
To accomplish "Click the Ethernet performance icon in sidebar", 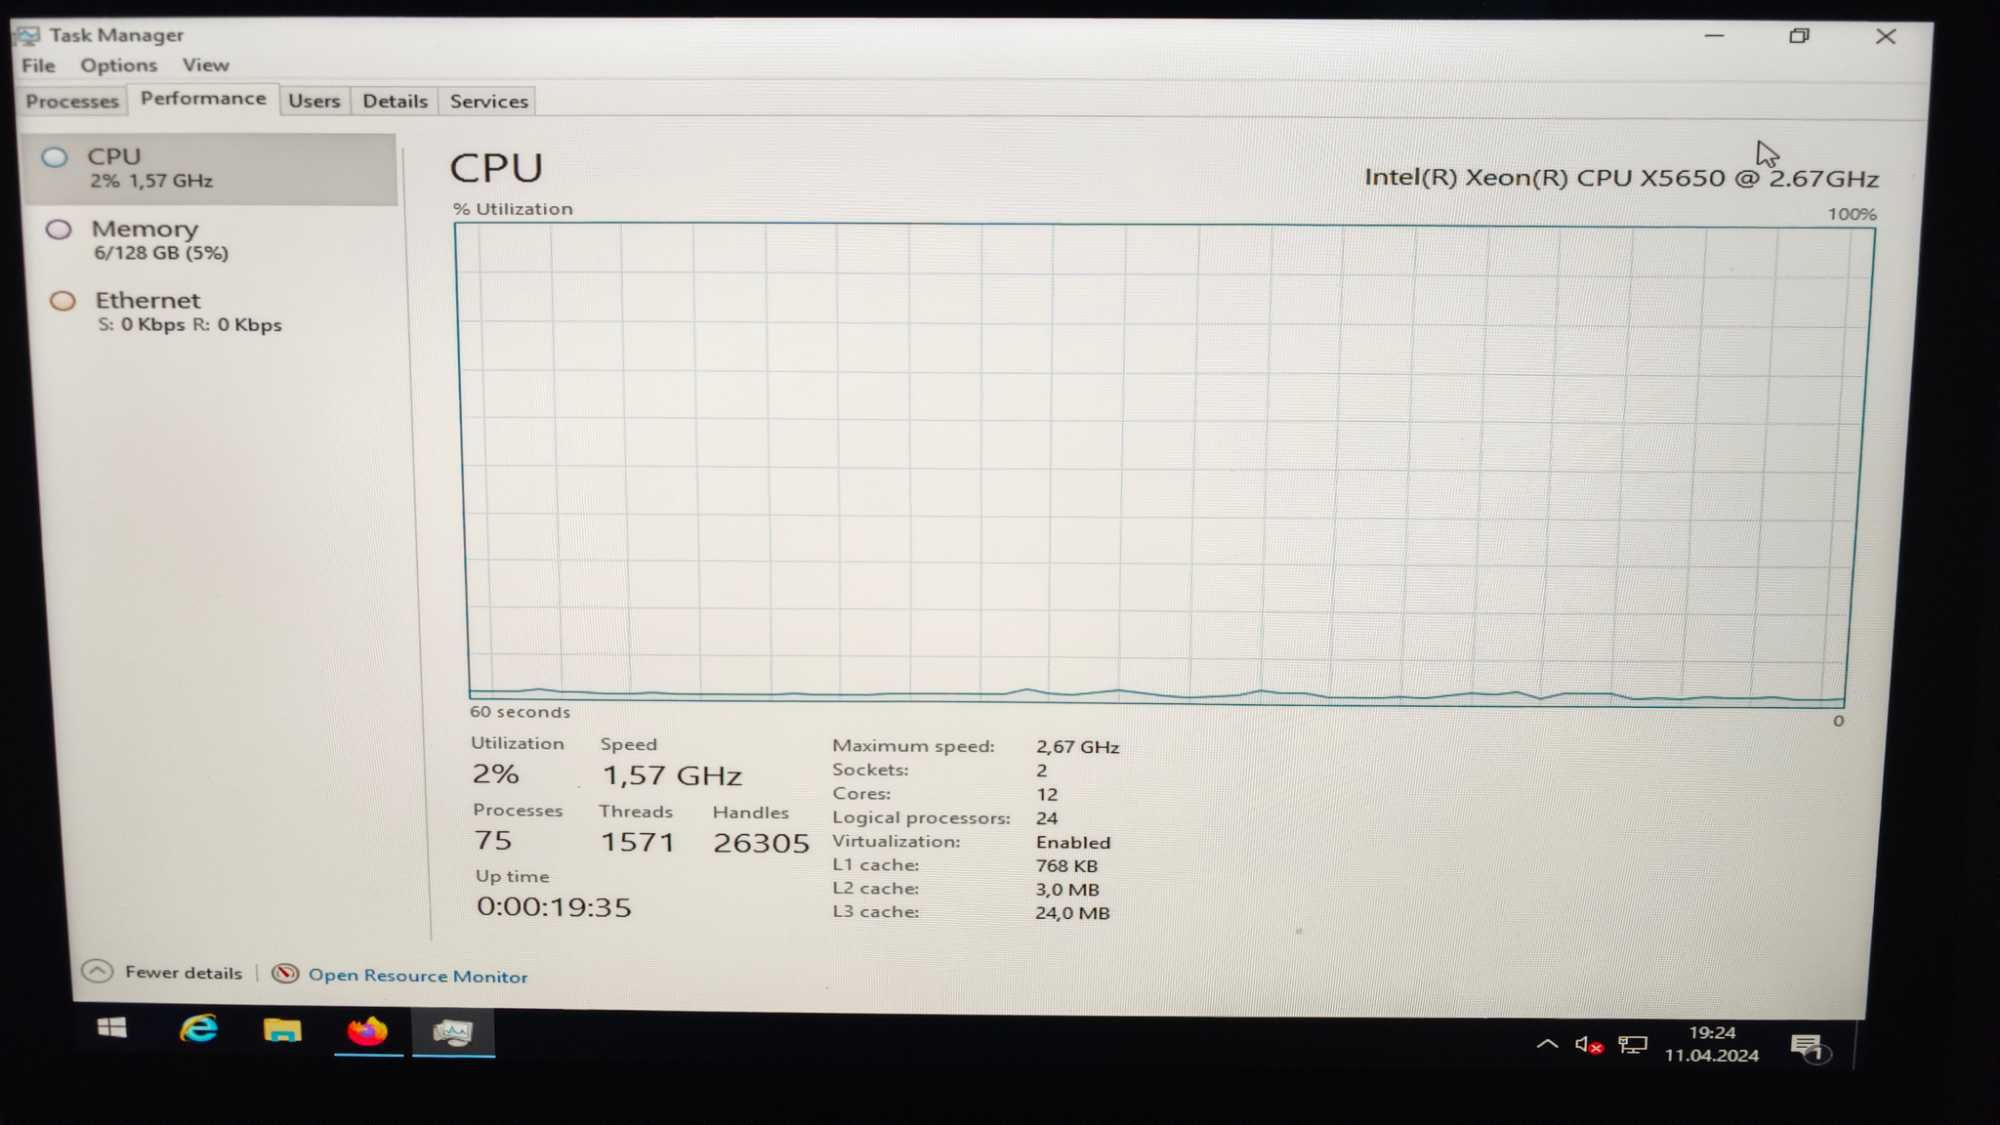I will coord(58,299).
